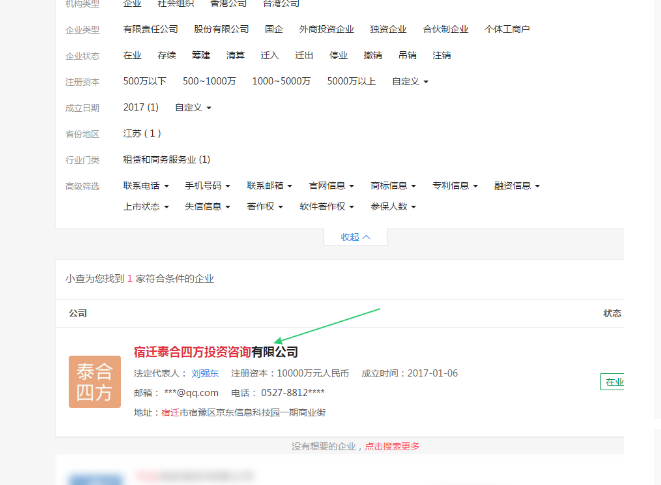This screenshot has width=661, height=485.
Task: Open 自定义 dropdown for registered capital
Action: [410, 81]
